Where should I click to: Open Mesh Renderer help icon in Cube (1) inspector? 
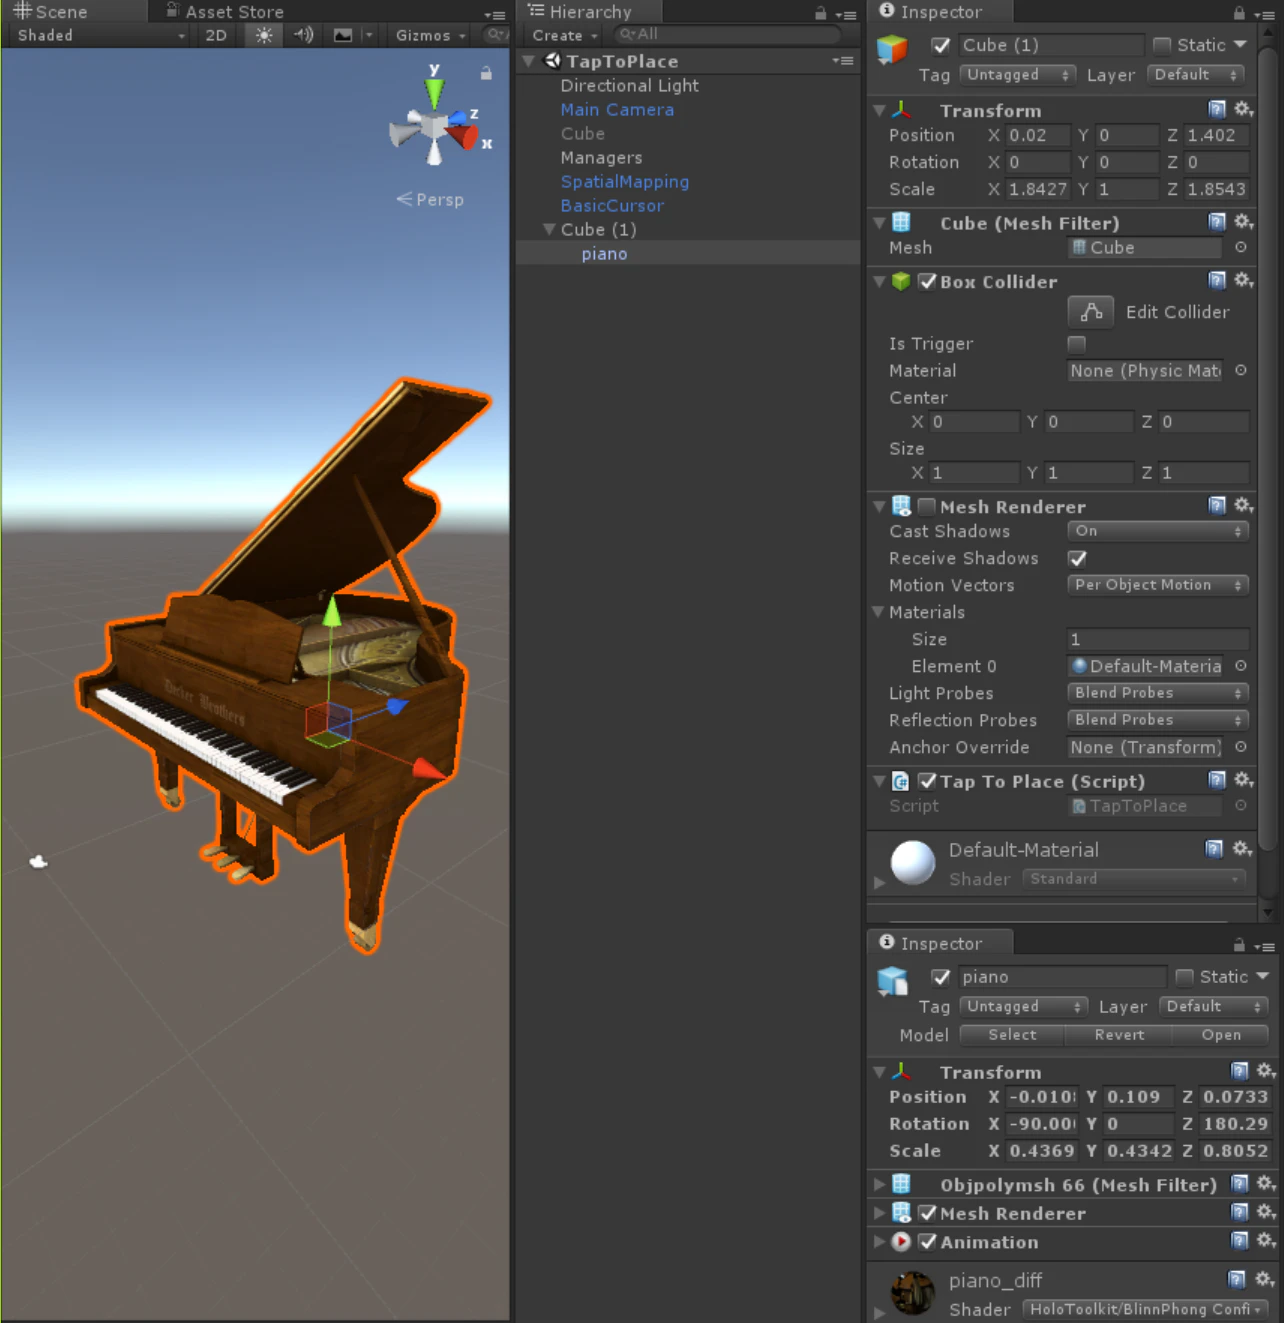[x=1217, y=506]
